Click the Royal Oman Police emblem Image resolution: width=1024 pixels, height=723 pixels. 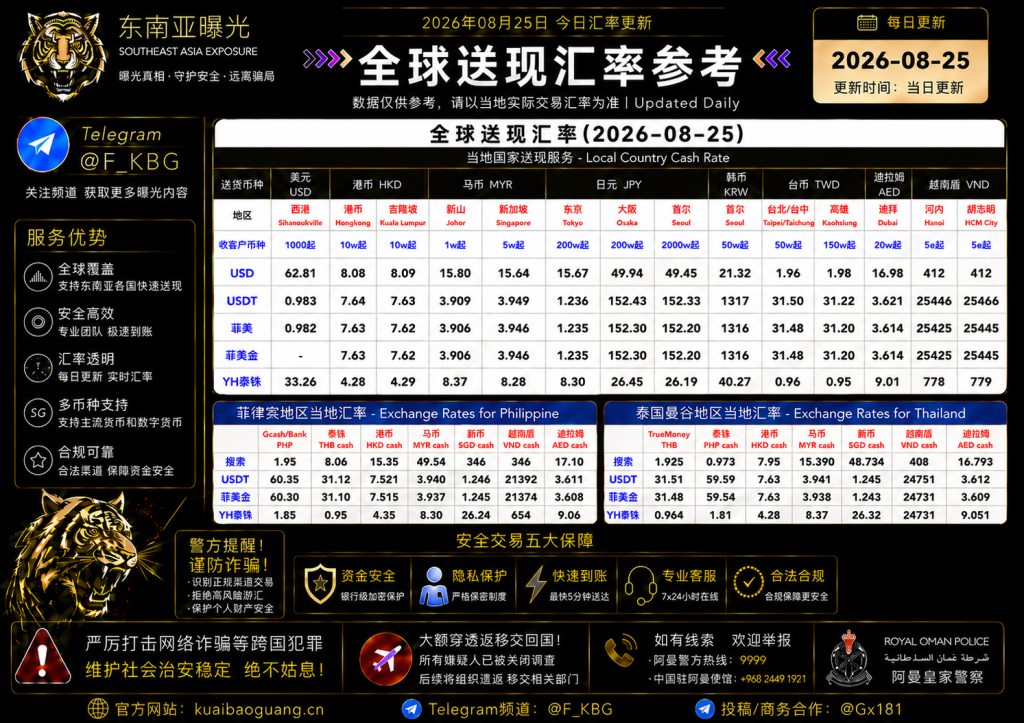[x=848, y=658]
